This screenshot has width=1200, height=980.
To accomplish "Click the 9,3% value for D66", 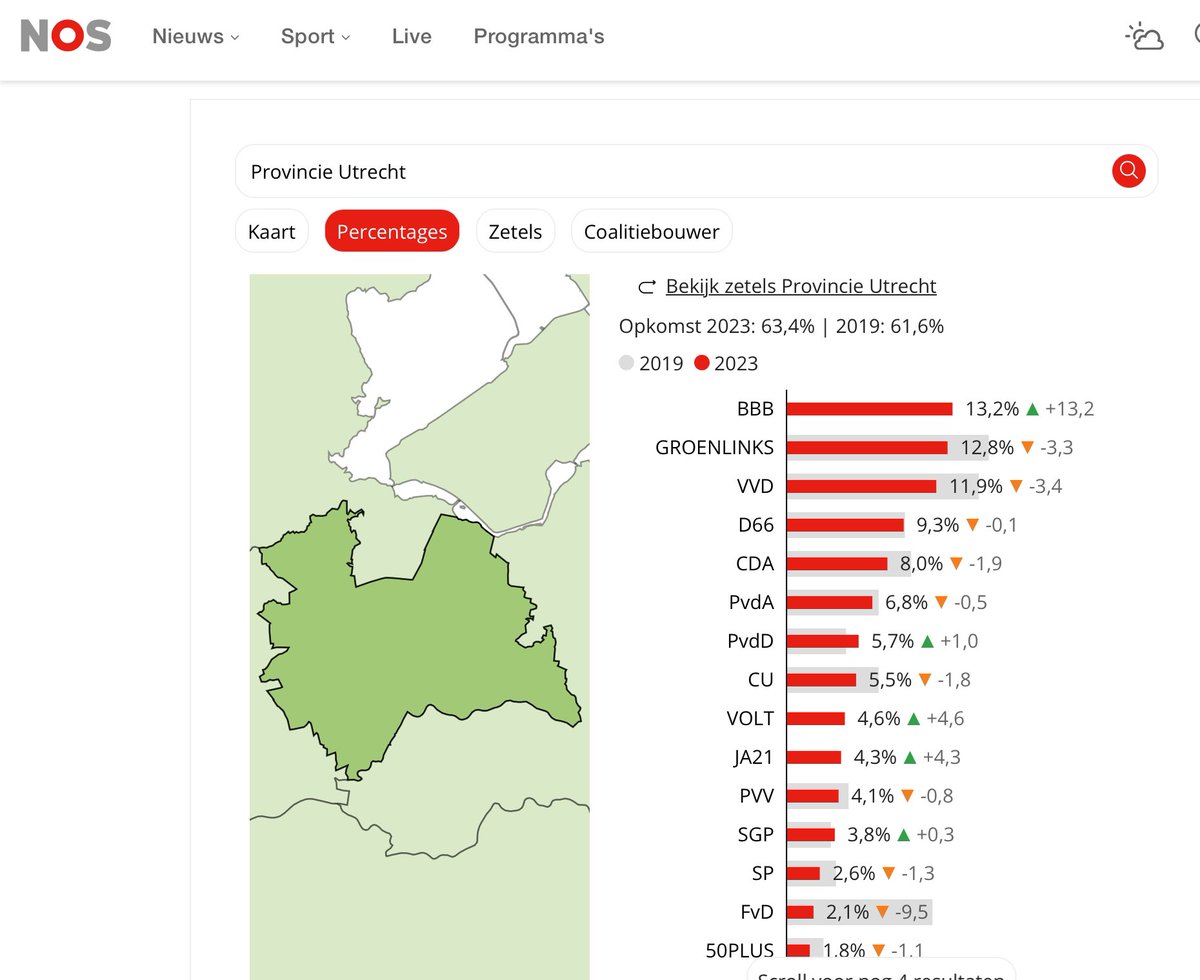I will [x=937, y=525].
